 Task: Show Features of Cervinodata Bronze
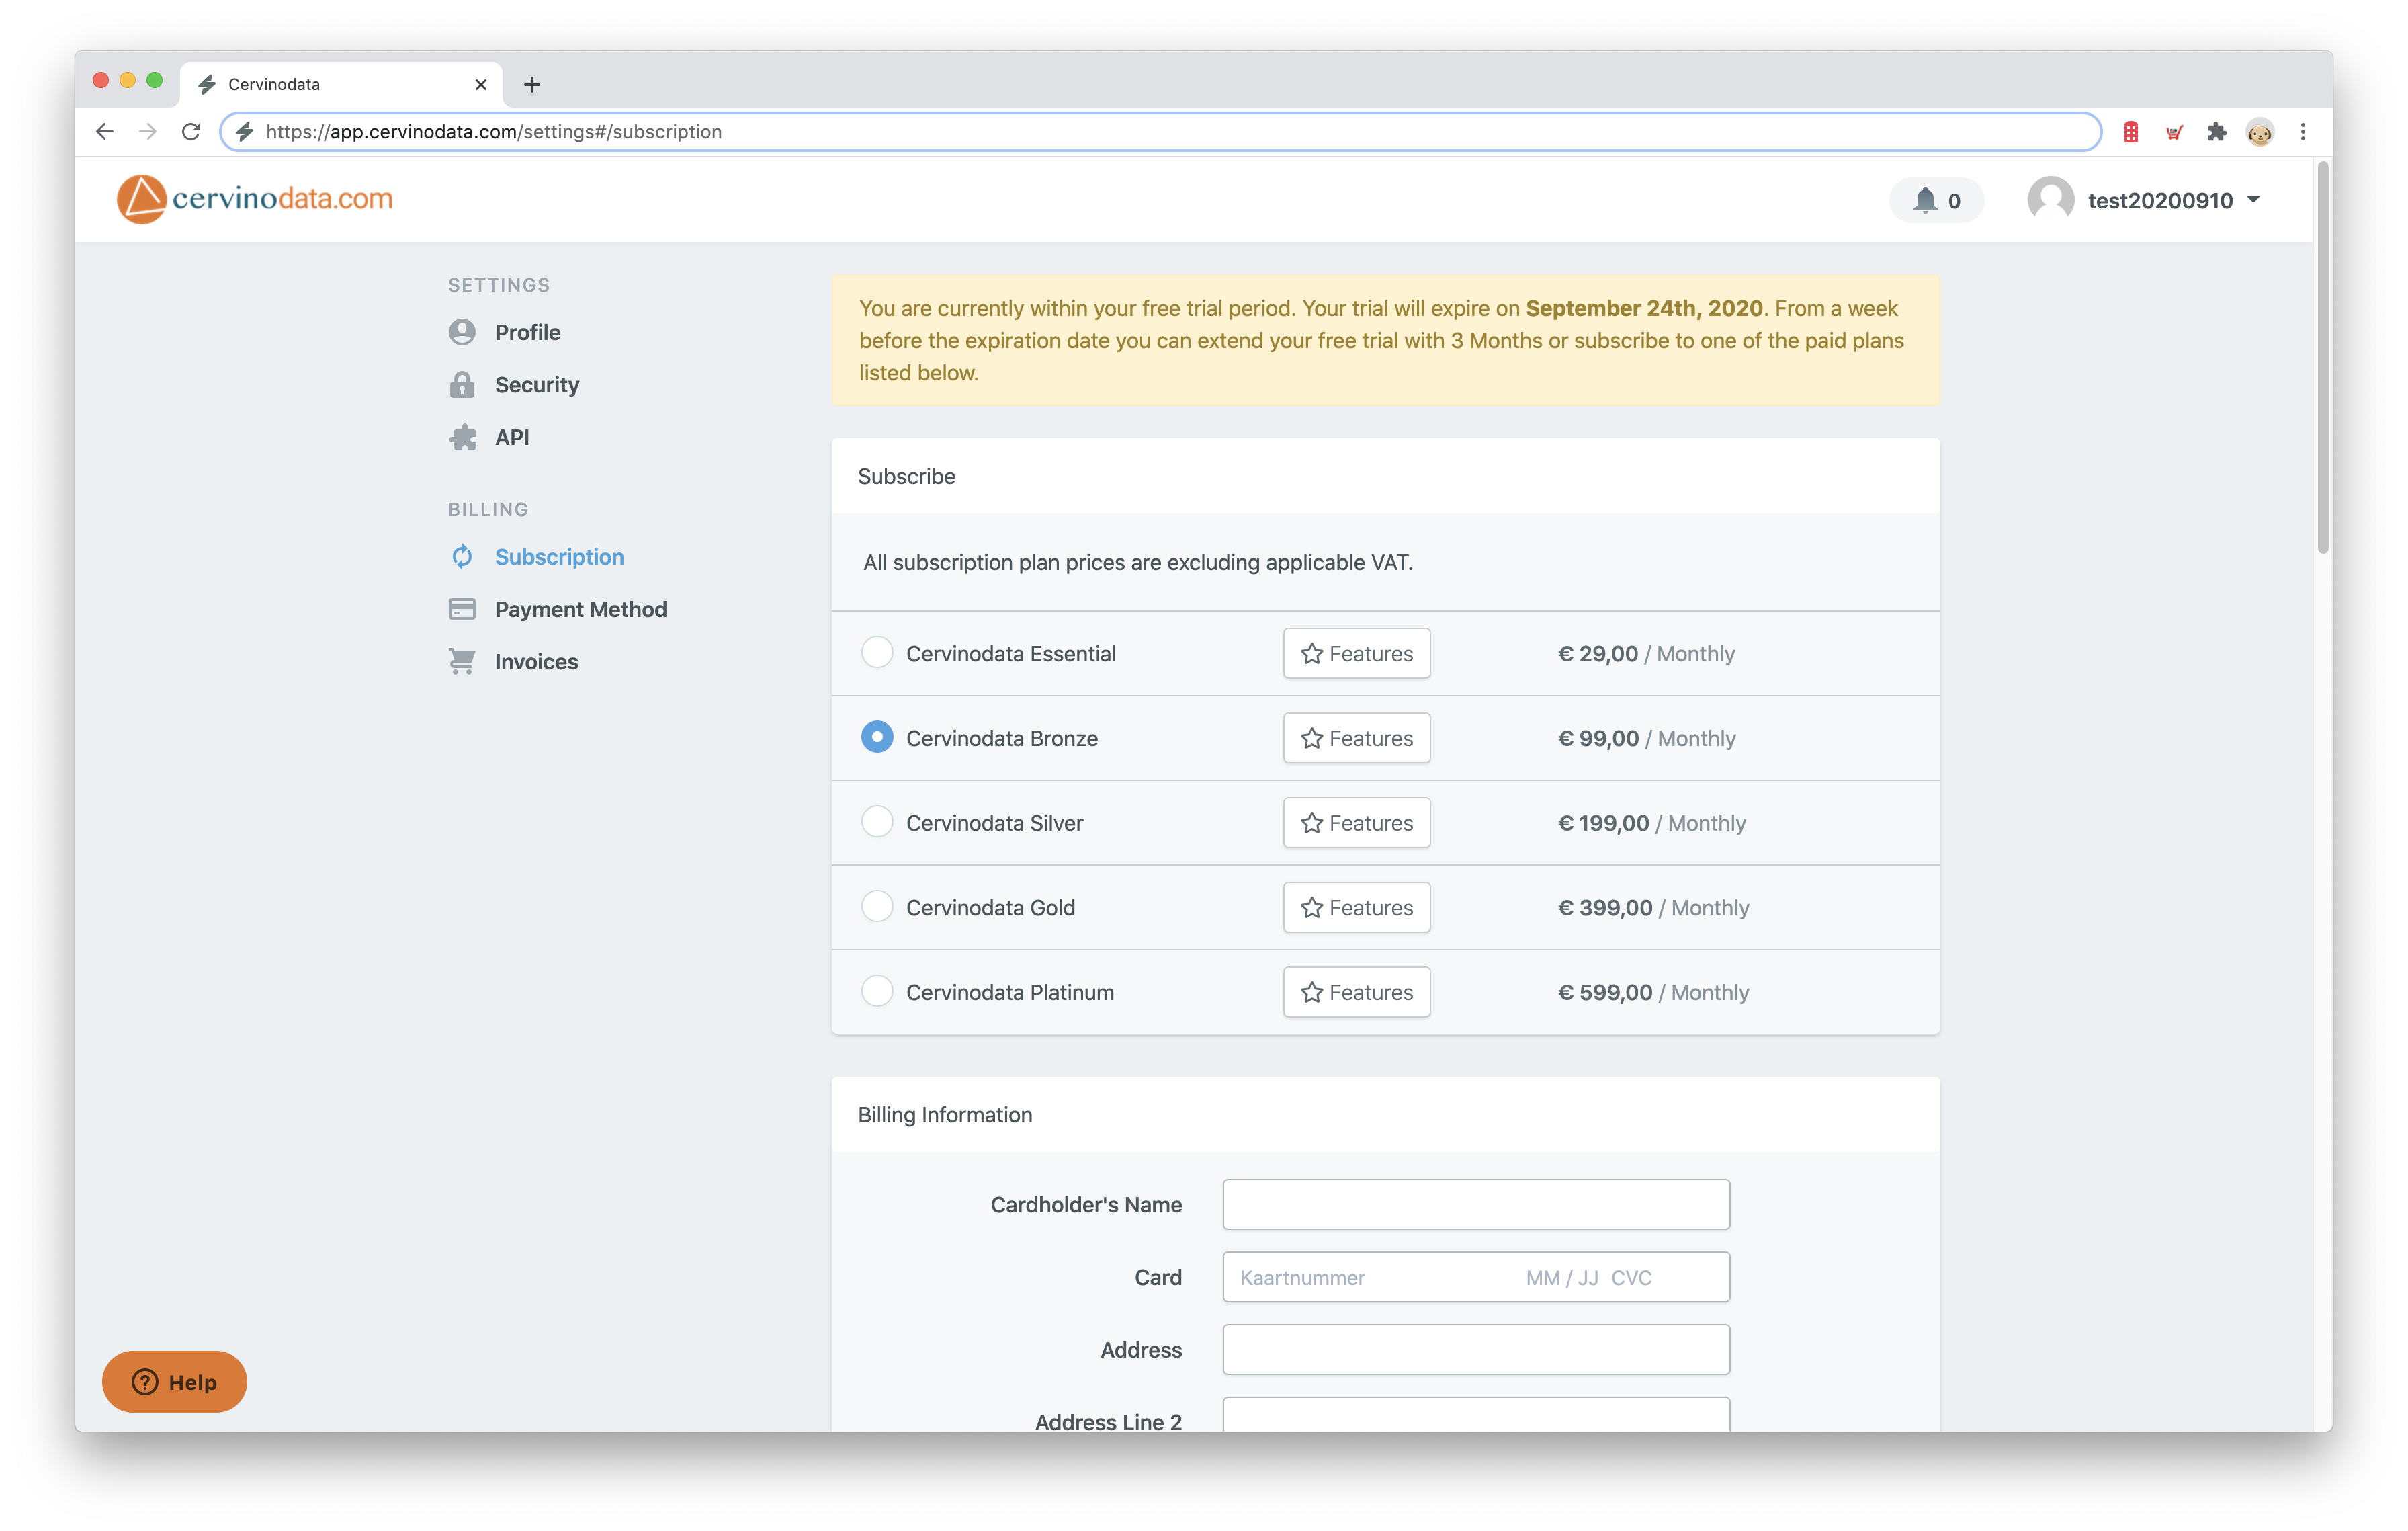coord(1356,738)
